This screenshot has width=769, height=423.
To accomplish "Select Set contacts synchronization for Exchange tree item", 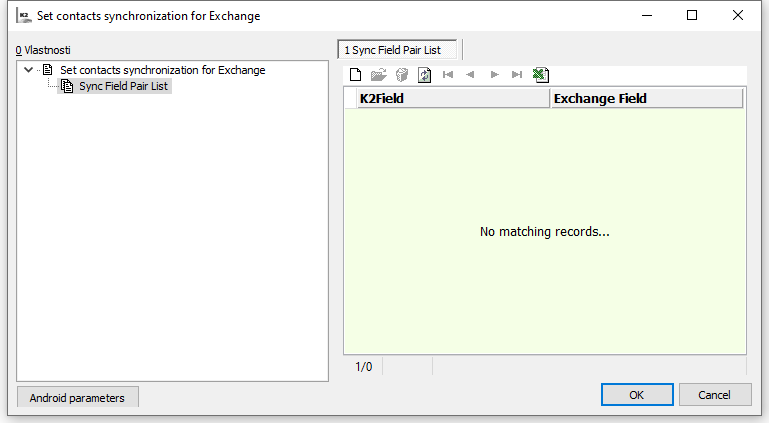I will point(162,70).
